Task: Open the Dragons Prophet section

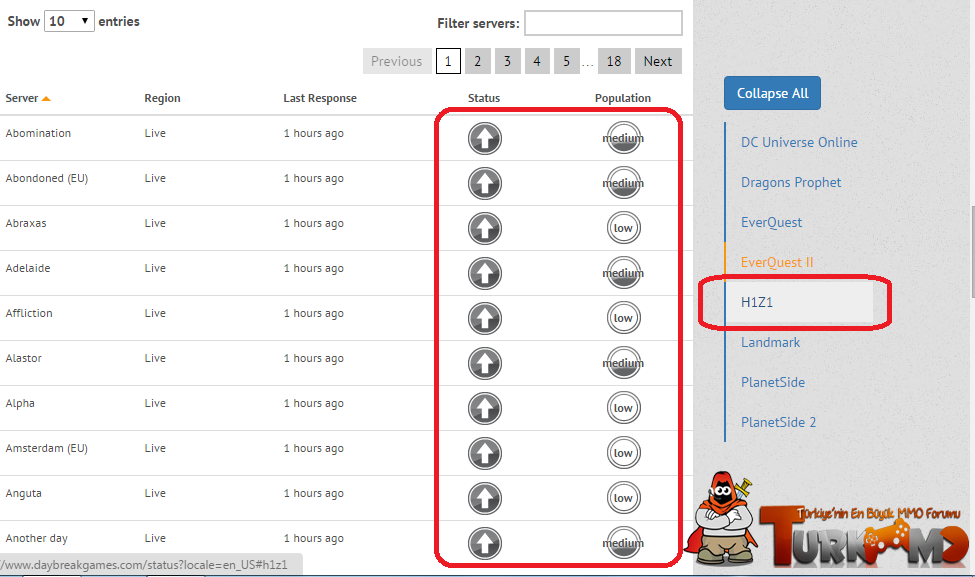Action: pyautogui.click(x=791, y=182)
